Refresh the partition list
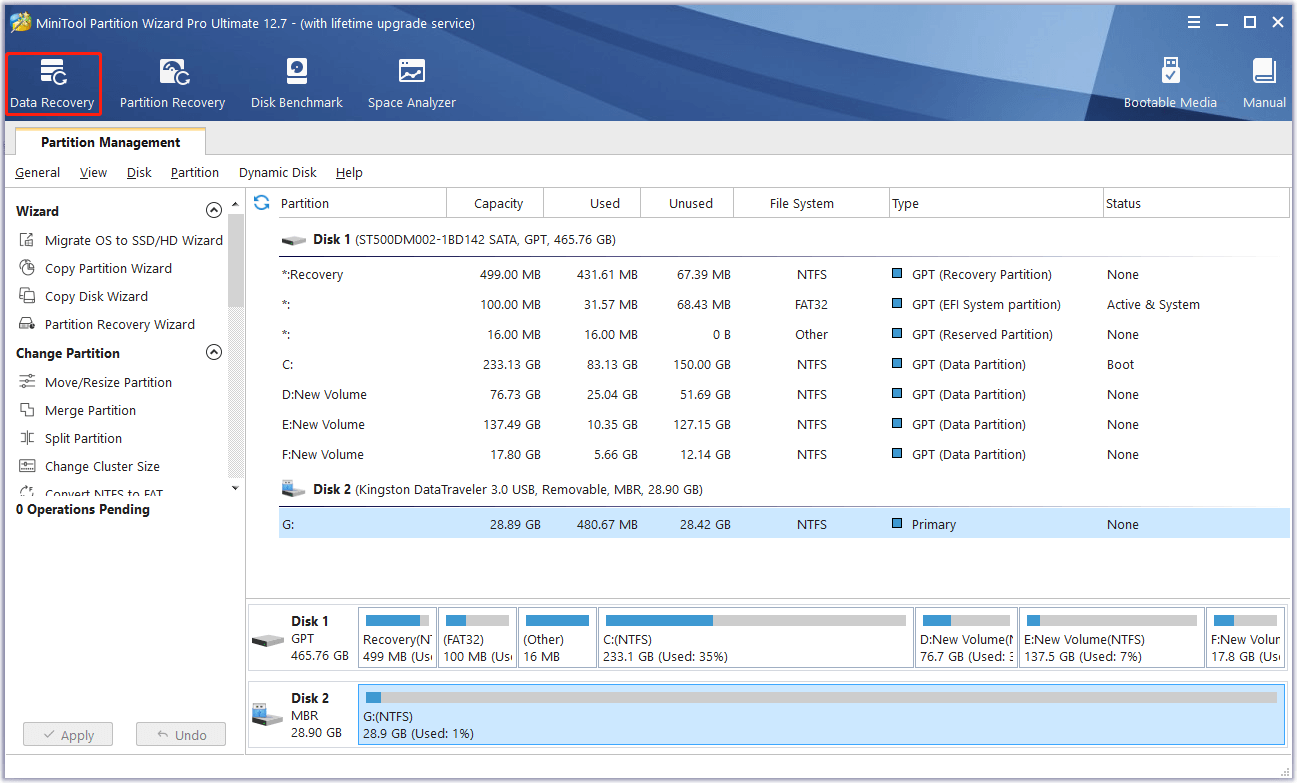The height and width of the screenshot is (783, 1297). (x=262, y=203)
